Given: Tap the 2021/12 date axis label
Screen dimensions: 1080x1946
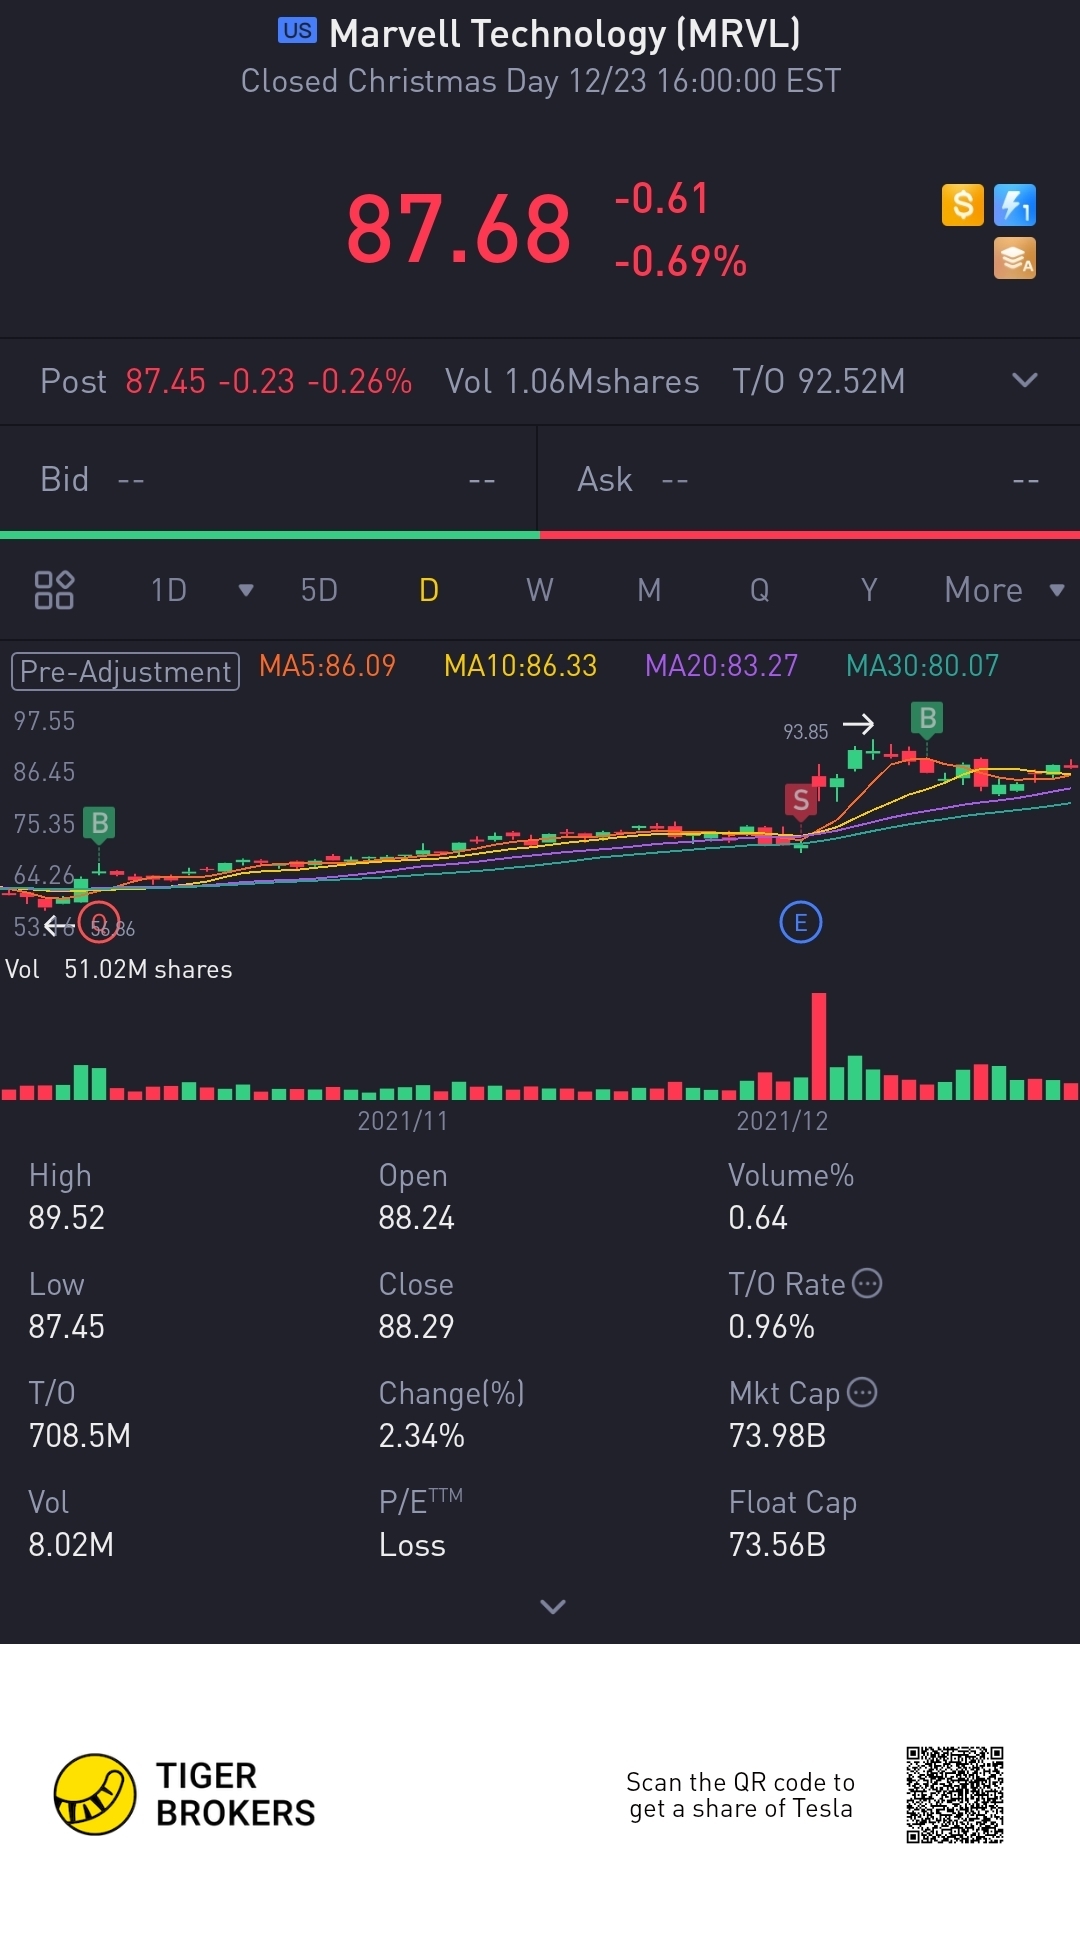Looking at the screenshot, I should pyautogui.click(x=782, y=1121).
